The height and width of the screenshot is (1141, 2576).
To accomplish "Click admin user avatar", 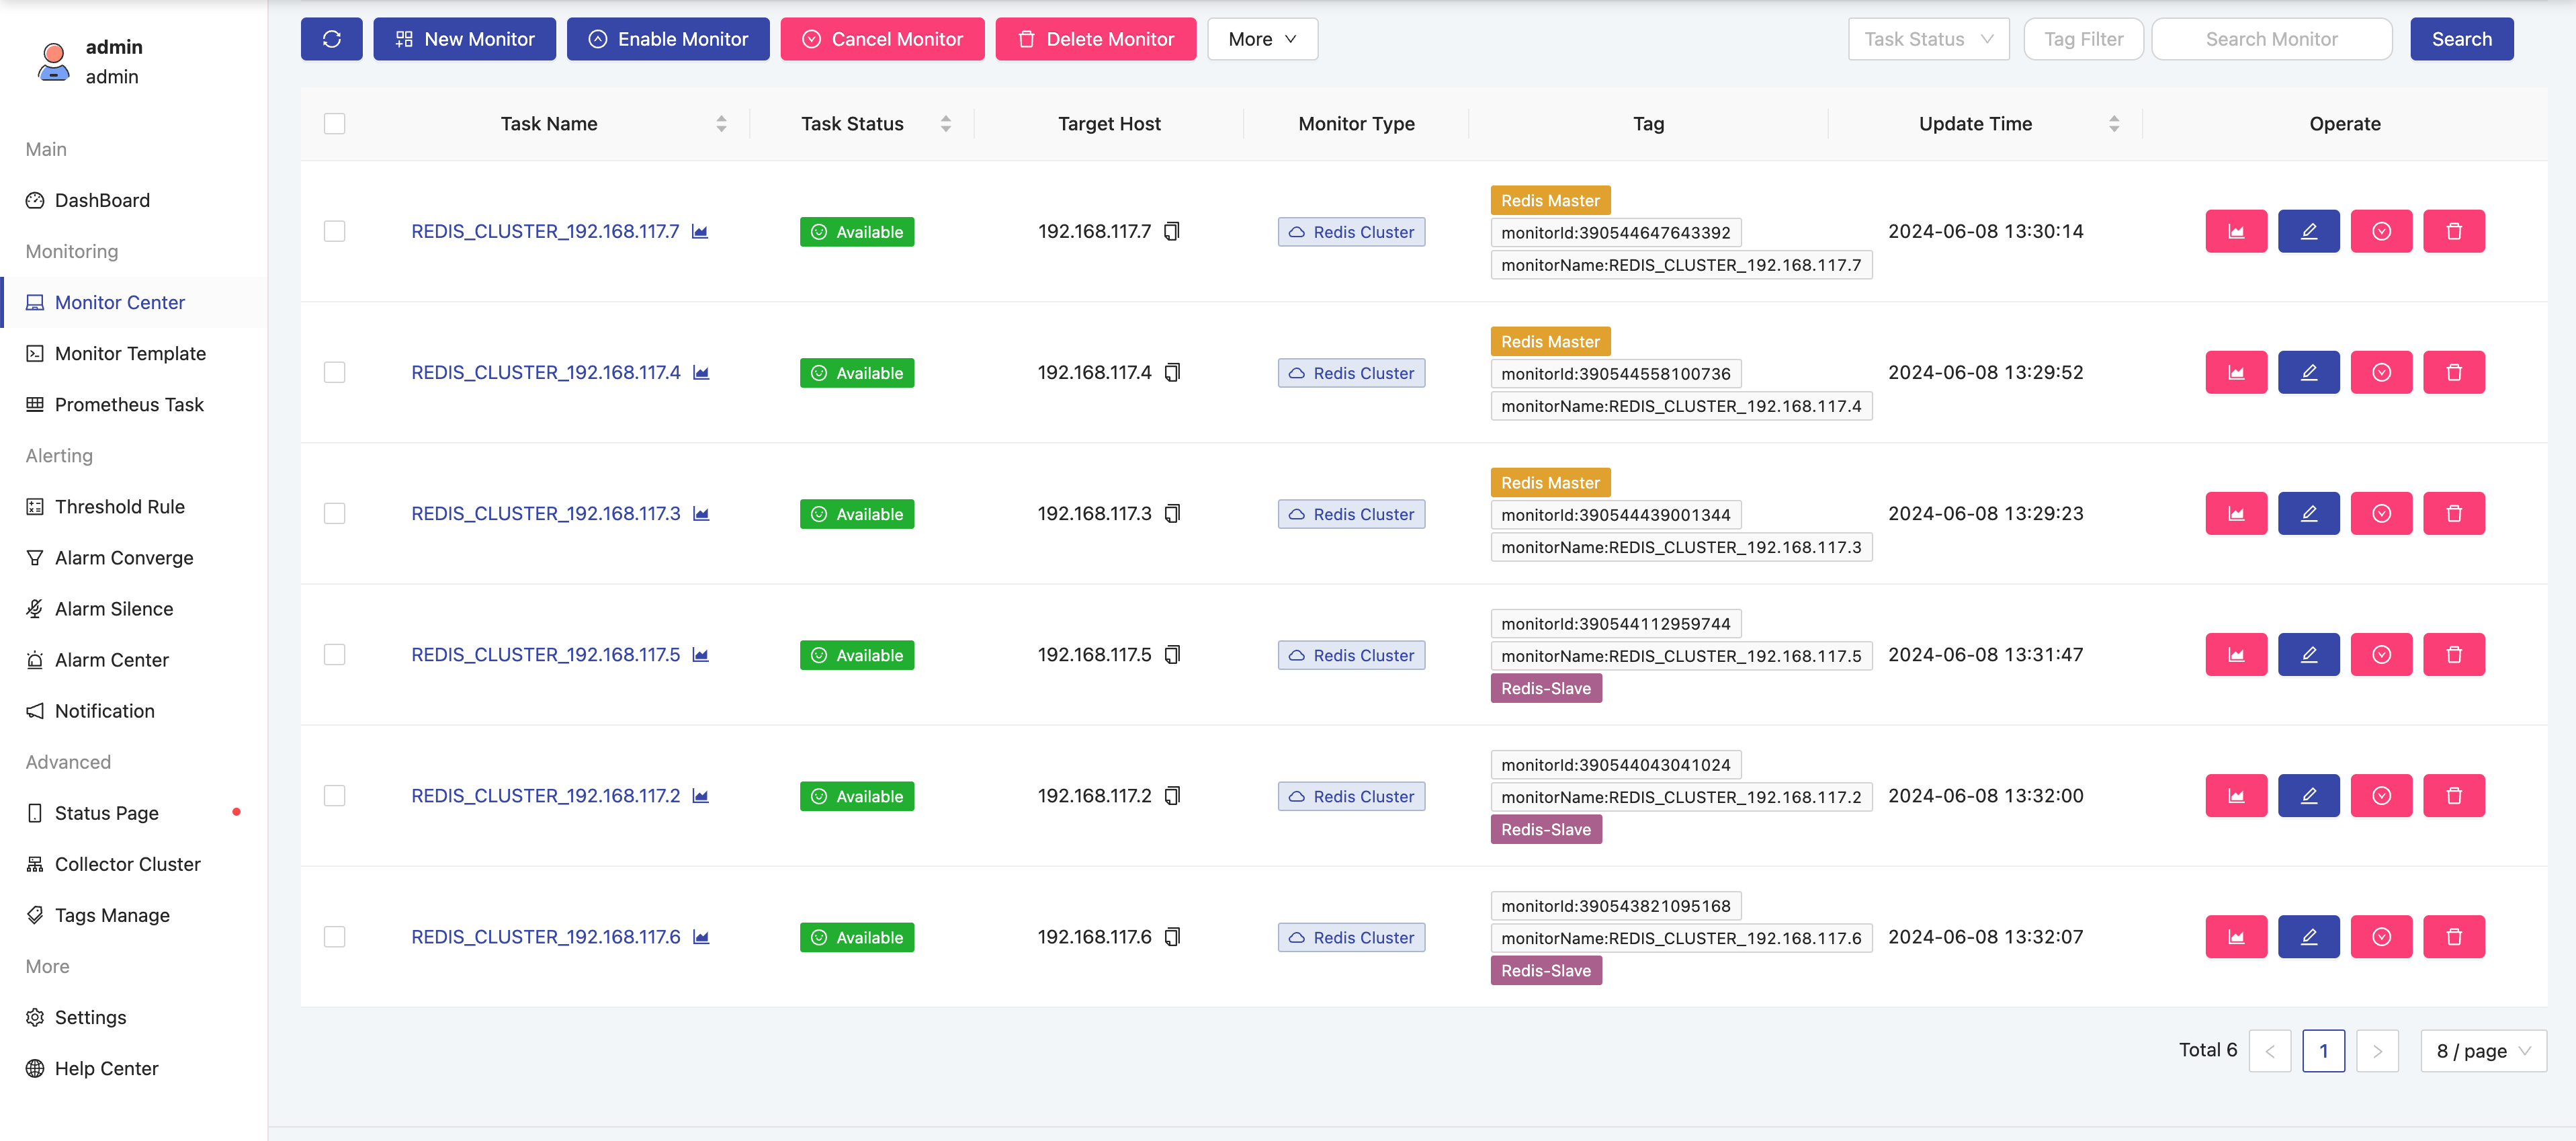I will (54, 61).
